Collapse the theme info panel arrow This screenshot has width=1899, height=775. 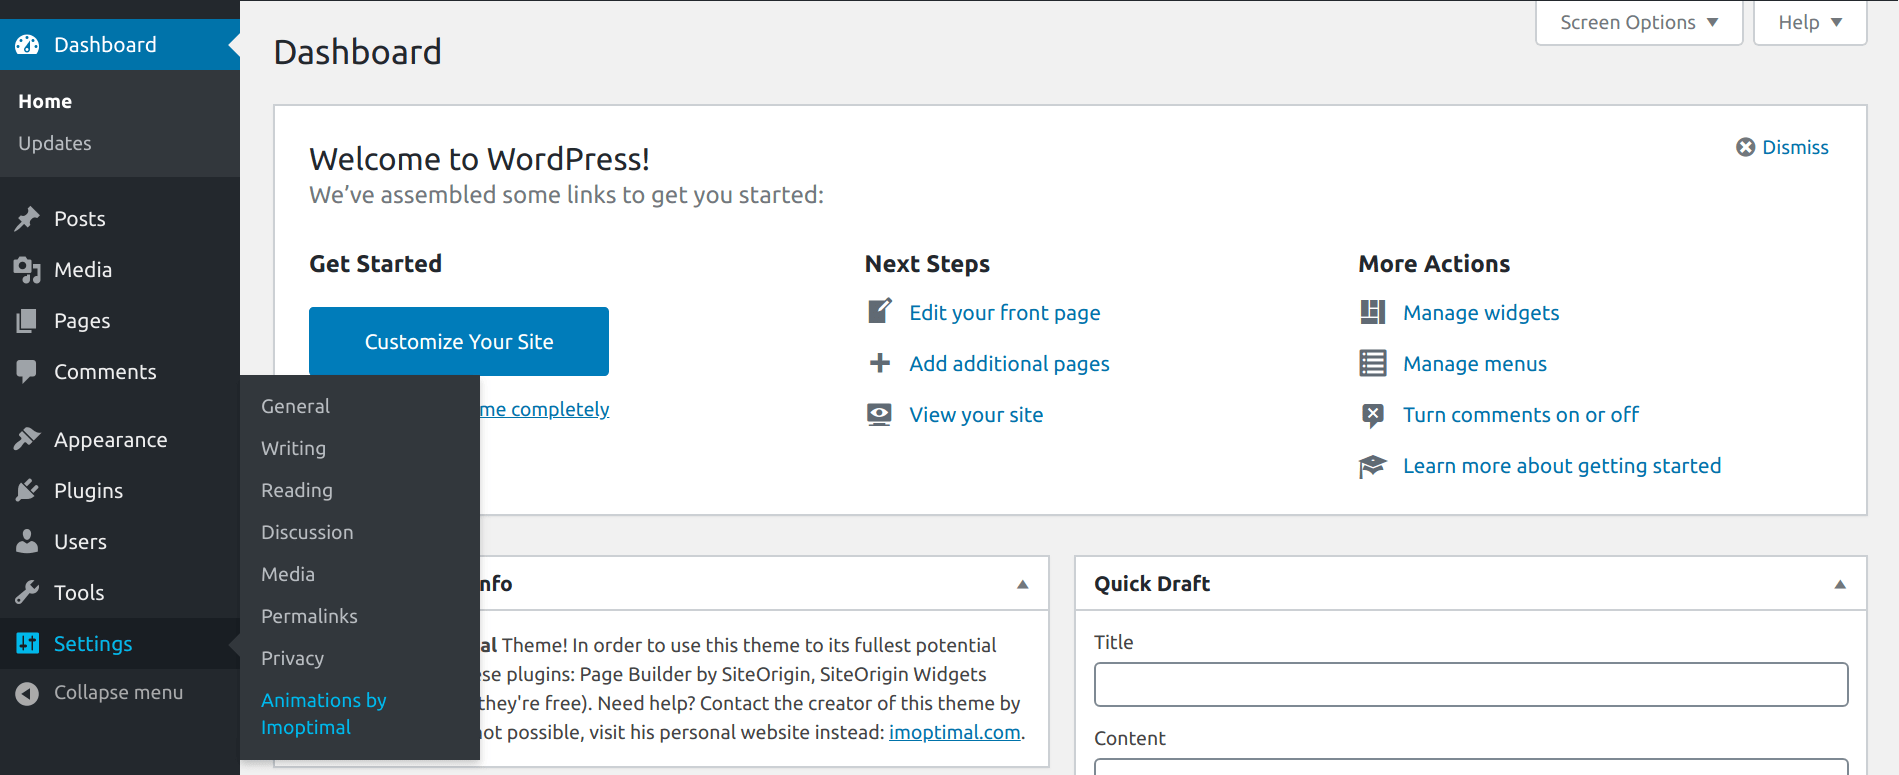point(1022,584)
